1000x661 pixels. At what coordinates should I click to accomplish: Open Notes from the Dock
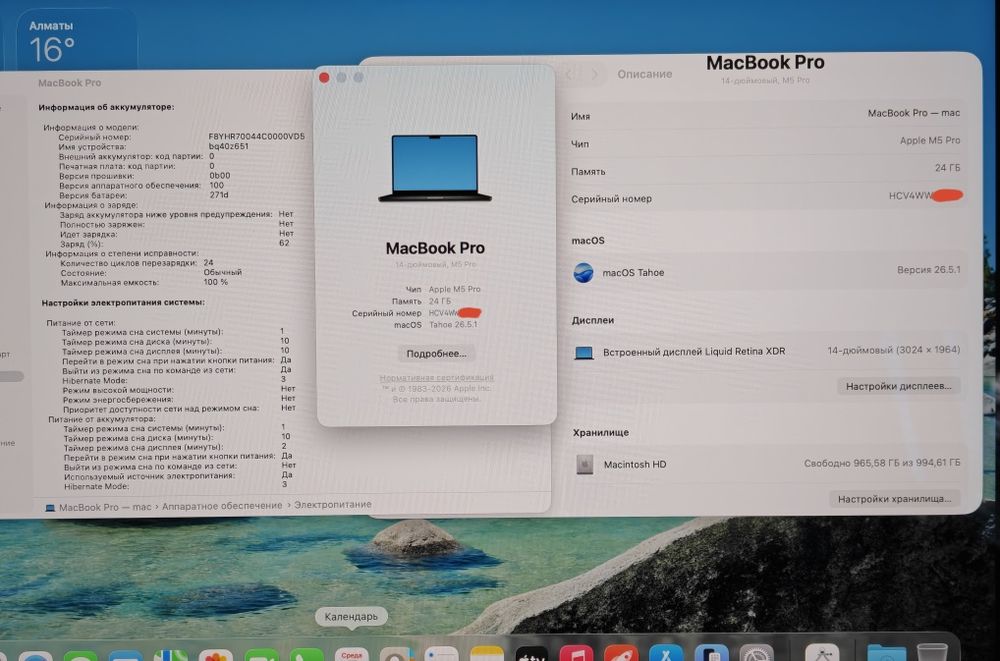tap(486, 655)
